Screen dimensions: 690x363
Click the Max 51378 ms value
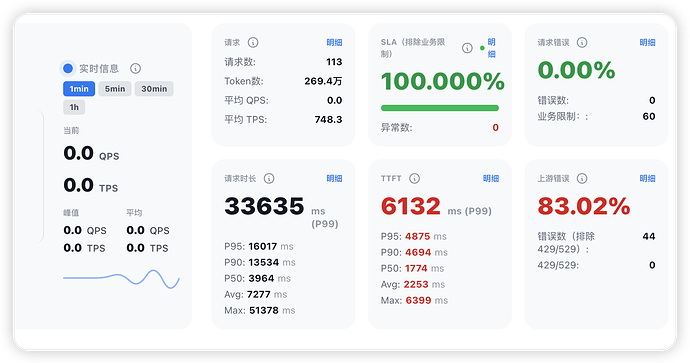click(264, 310)
